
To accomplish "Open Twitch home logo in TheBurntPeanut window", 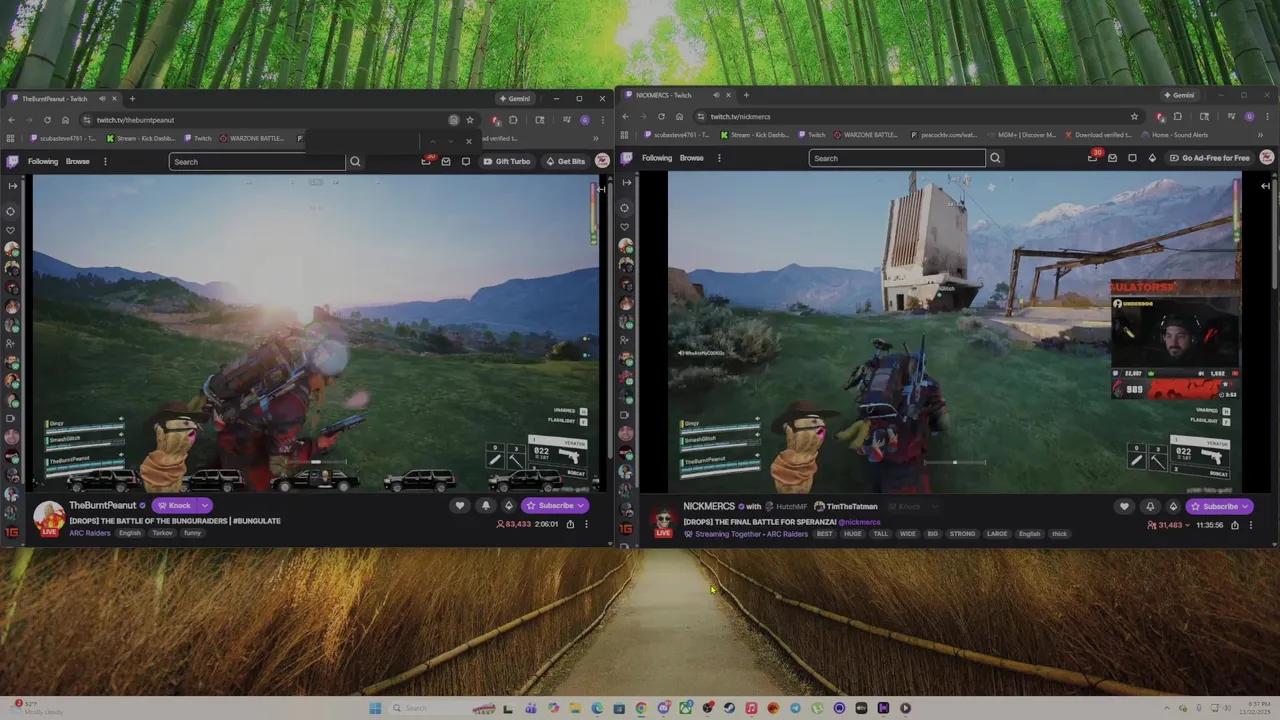I will click(x=12, y=161).
